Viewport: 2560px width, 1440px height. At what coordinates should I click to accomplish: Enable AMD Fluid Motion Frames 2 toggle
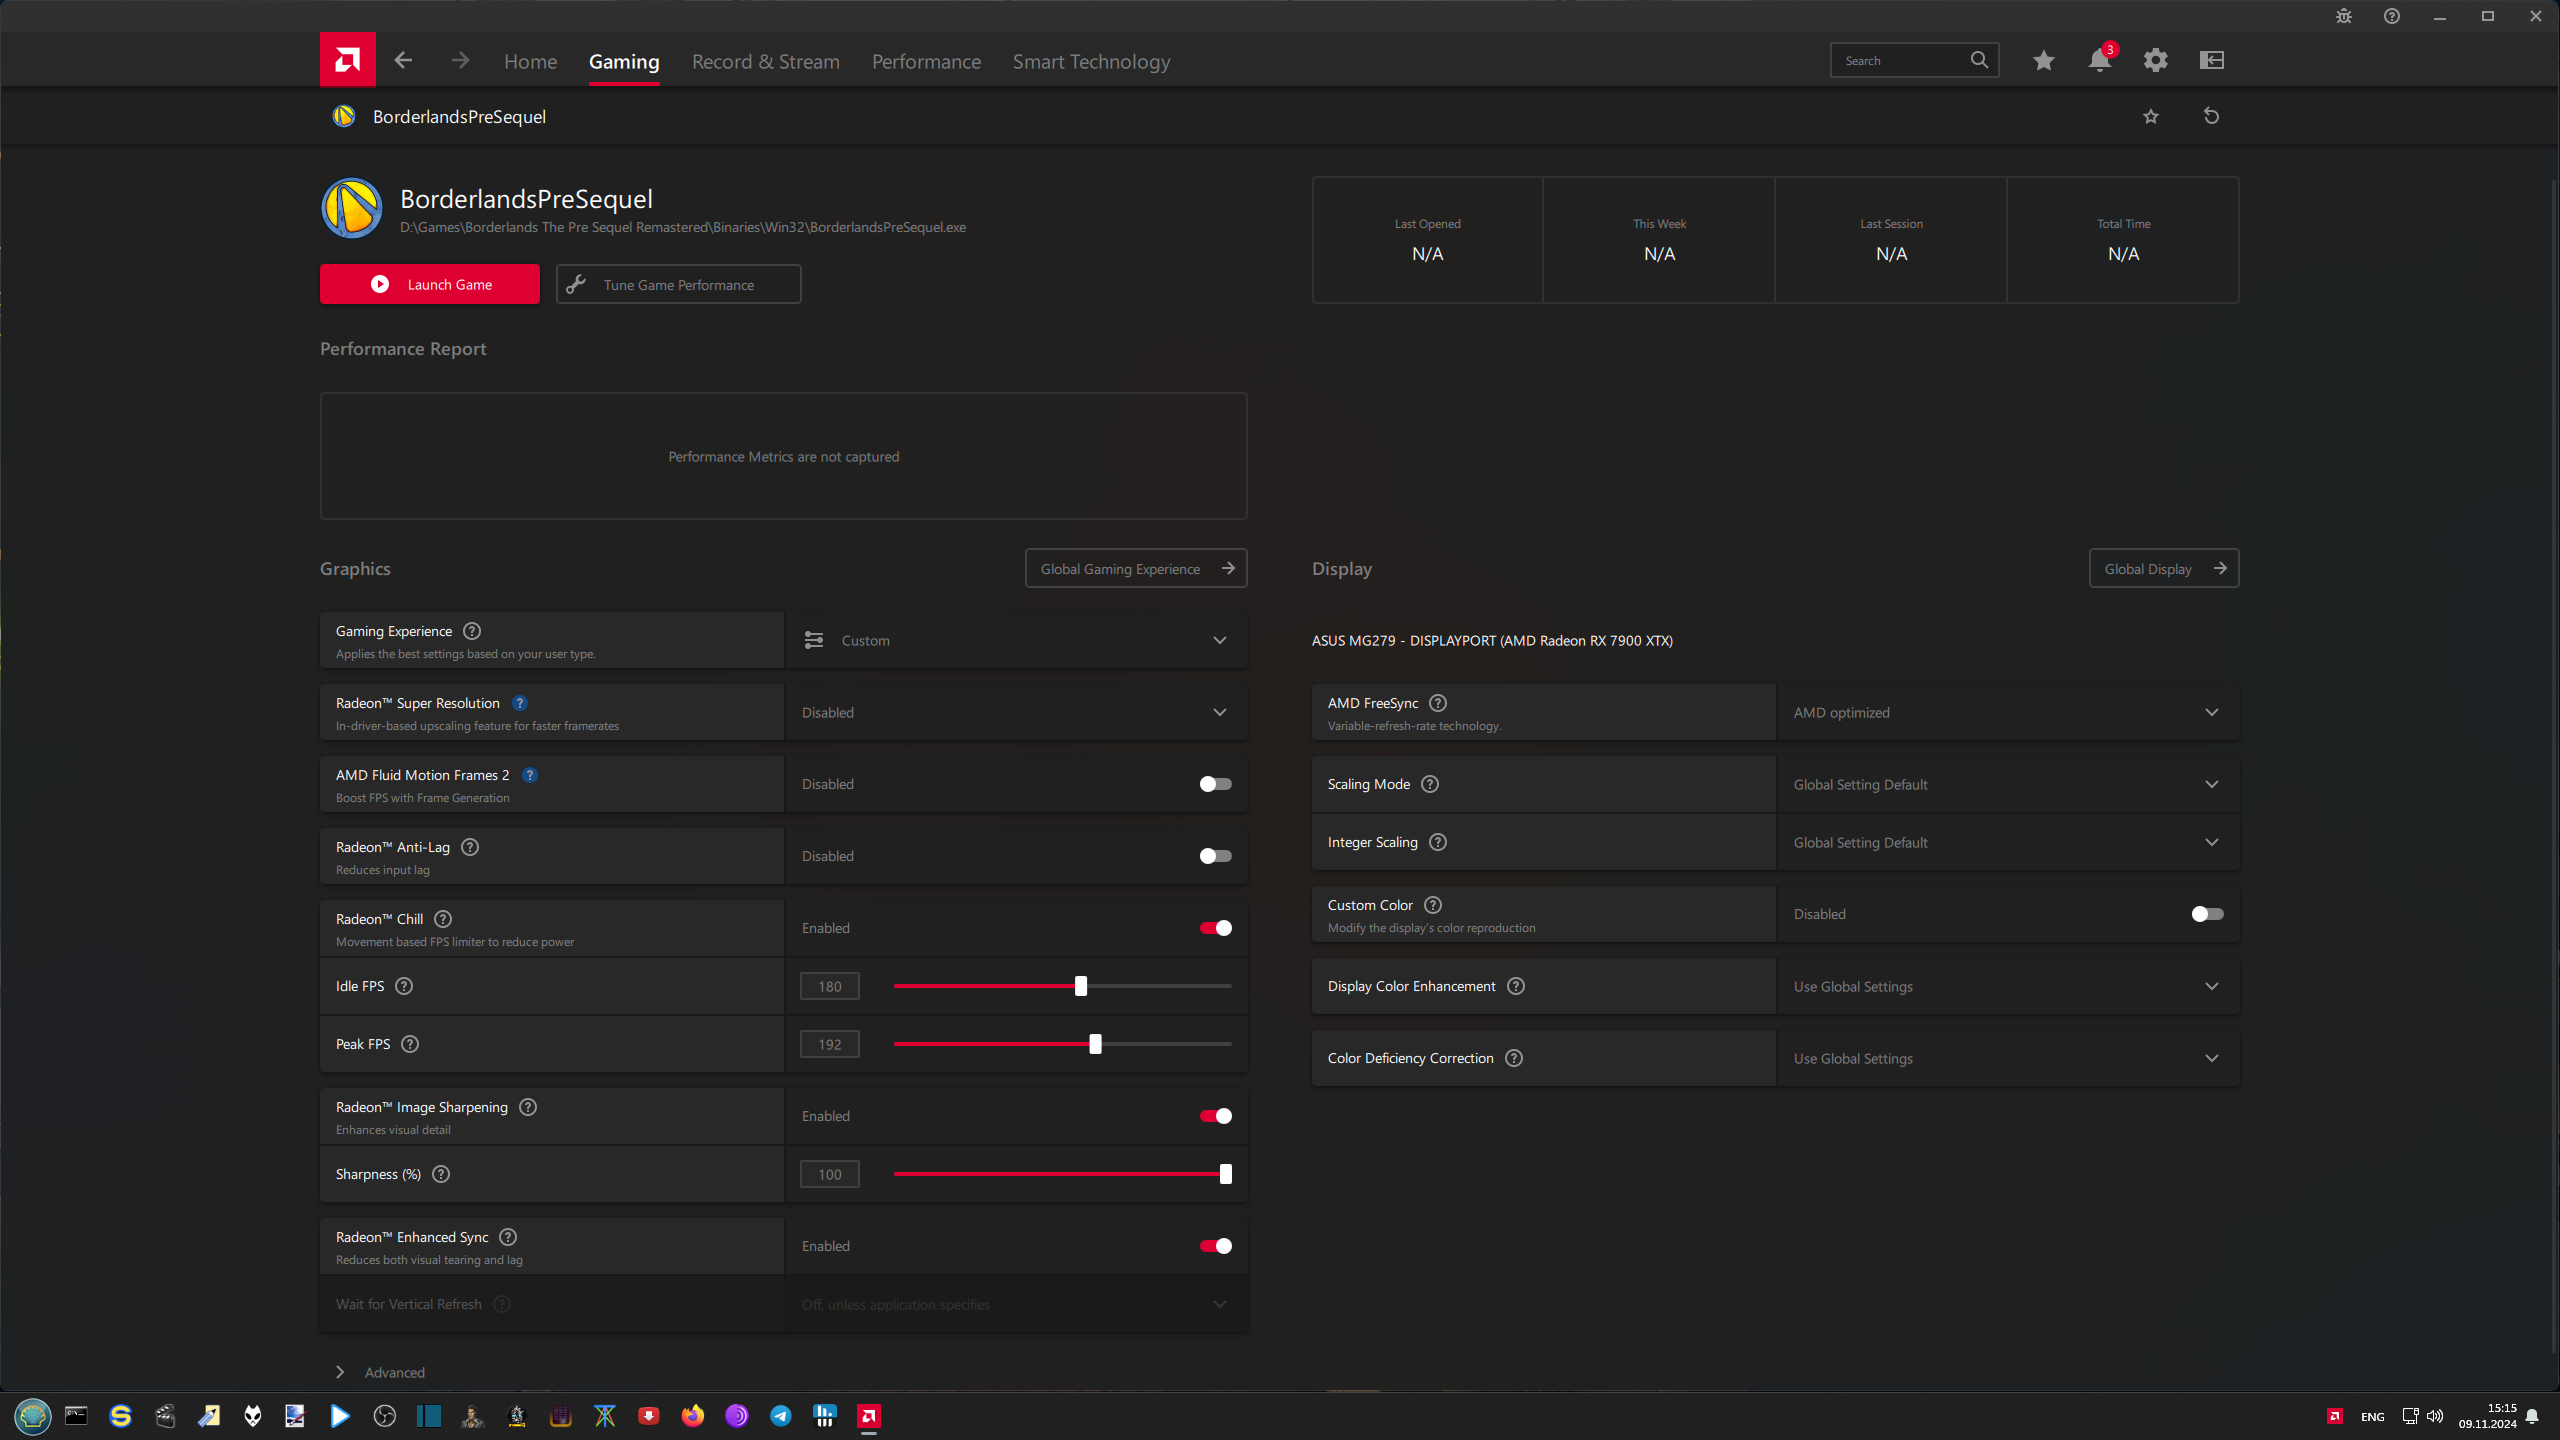point(1215,784)
